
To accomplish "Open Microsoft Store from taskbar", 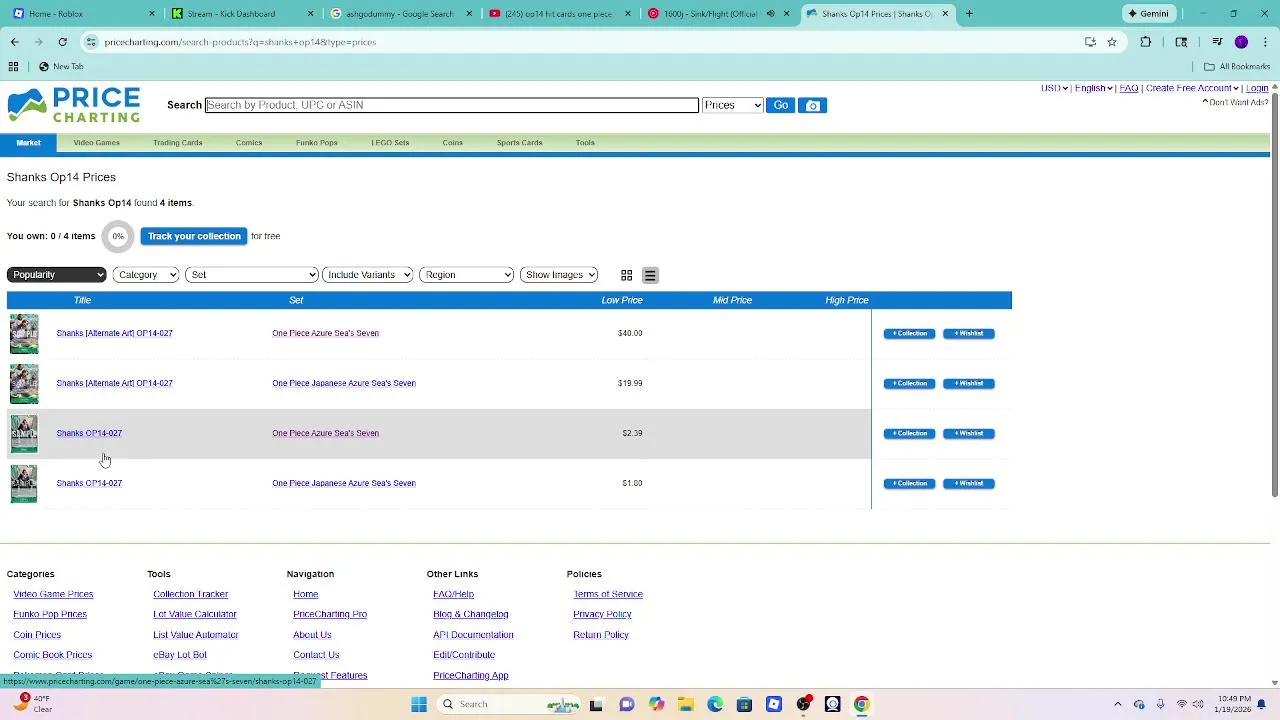I will tap(744, 704).
